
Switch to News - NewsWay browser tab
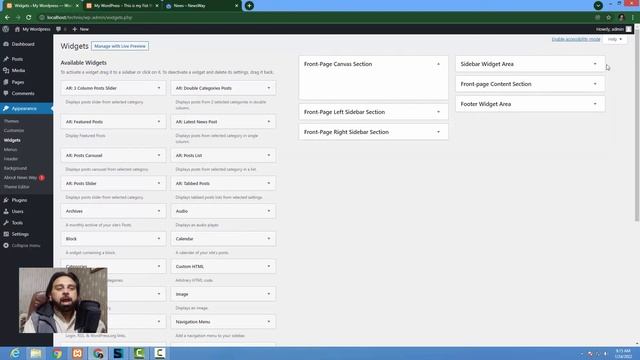click(202, 6)
